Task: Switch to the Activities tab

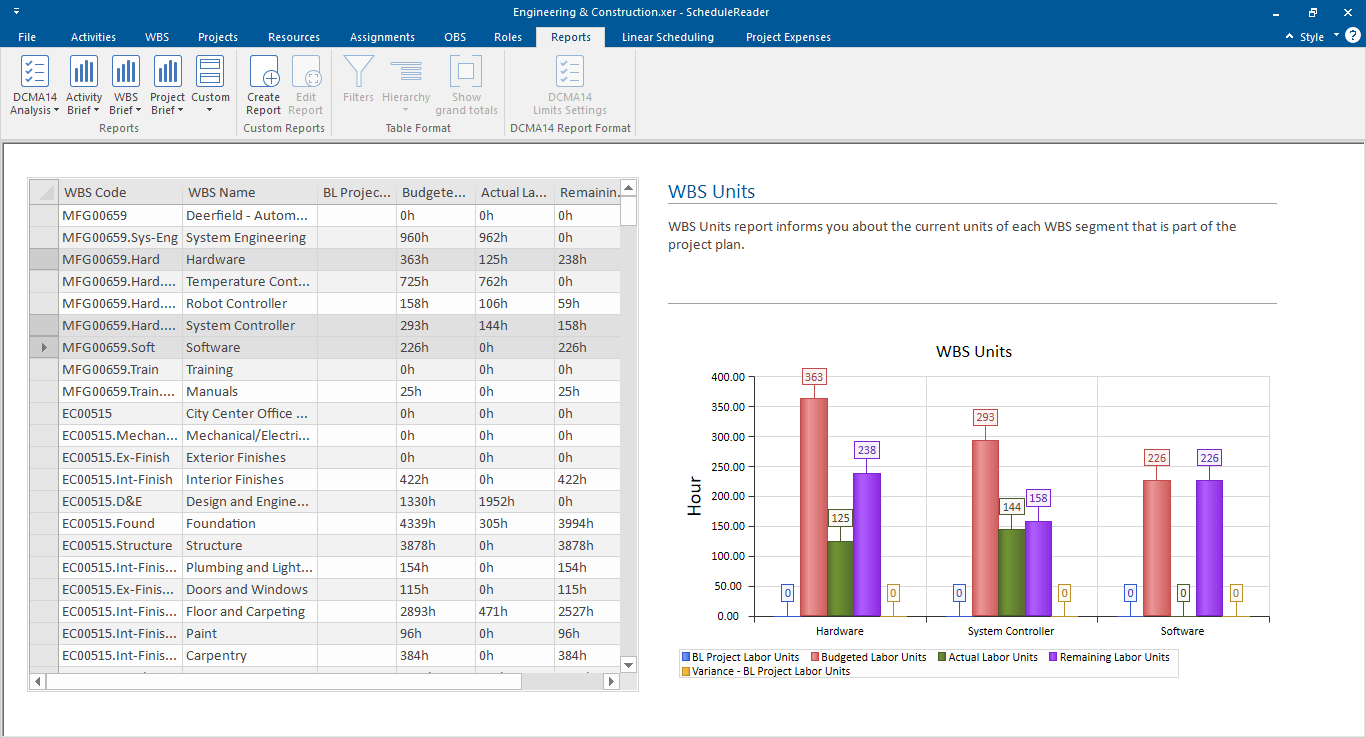Action: [93, 37]
